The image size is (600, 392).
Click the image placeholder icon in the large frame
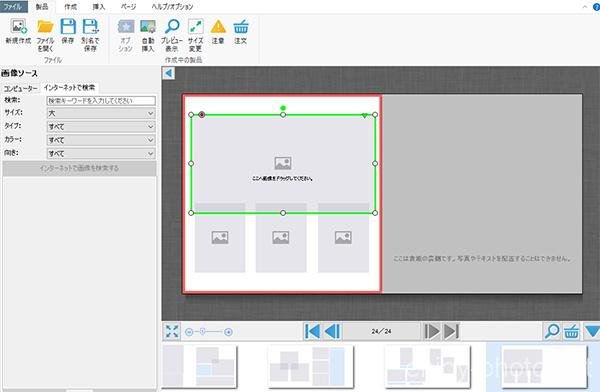click(283, 163)
